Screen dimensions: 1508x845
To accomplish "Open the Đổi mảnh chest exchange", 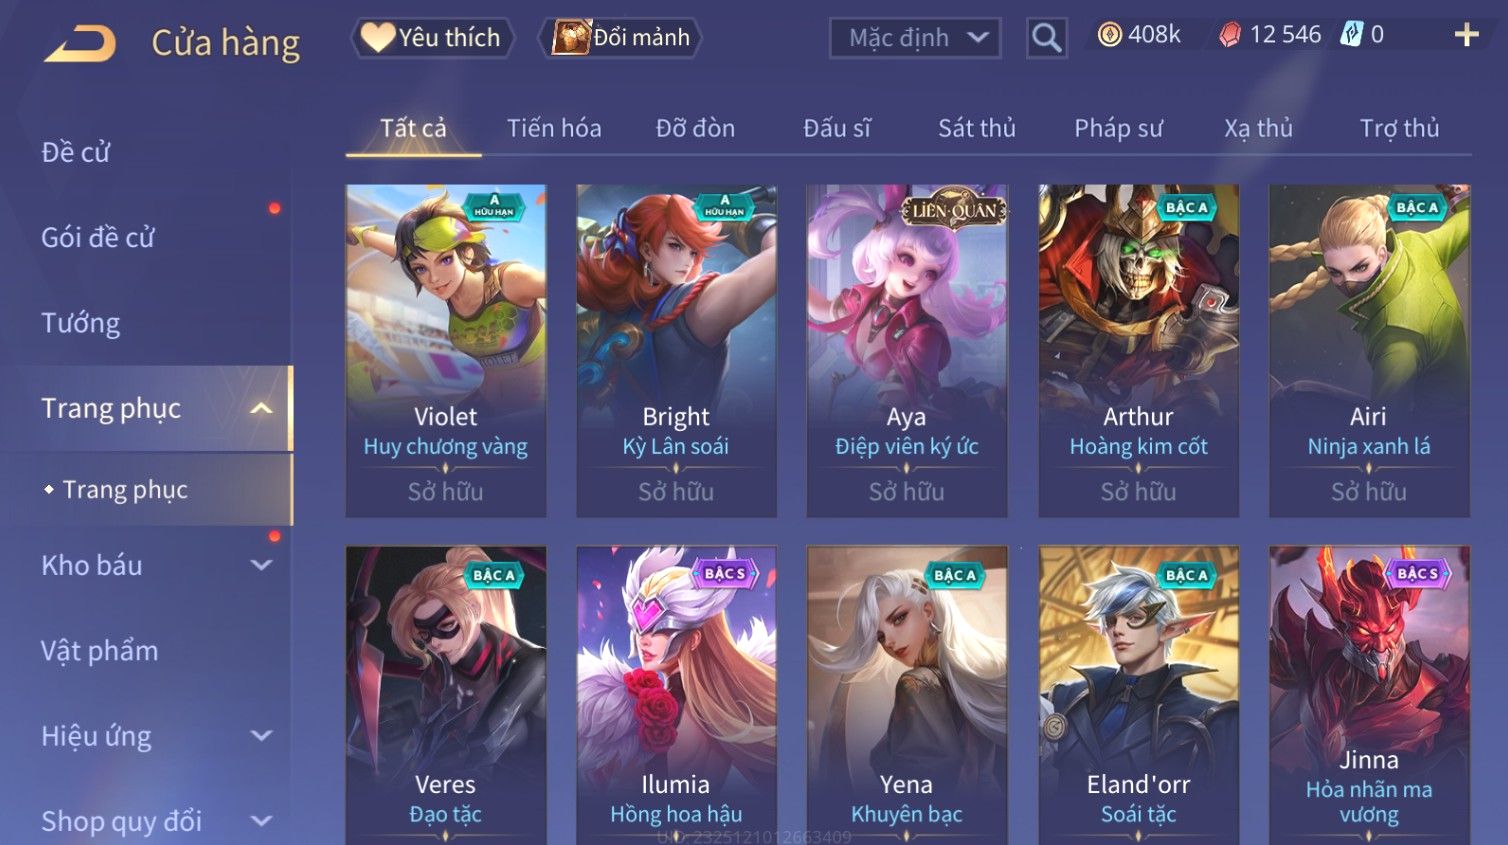I will tap(620, 38).
